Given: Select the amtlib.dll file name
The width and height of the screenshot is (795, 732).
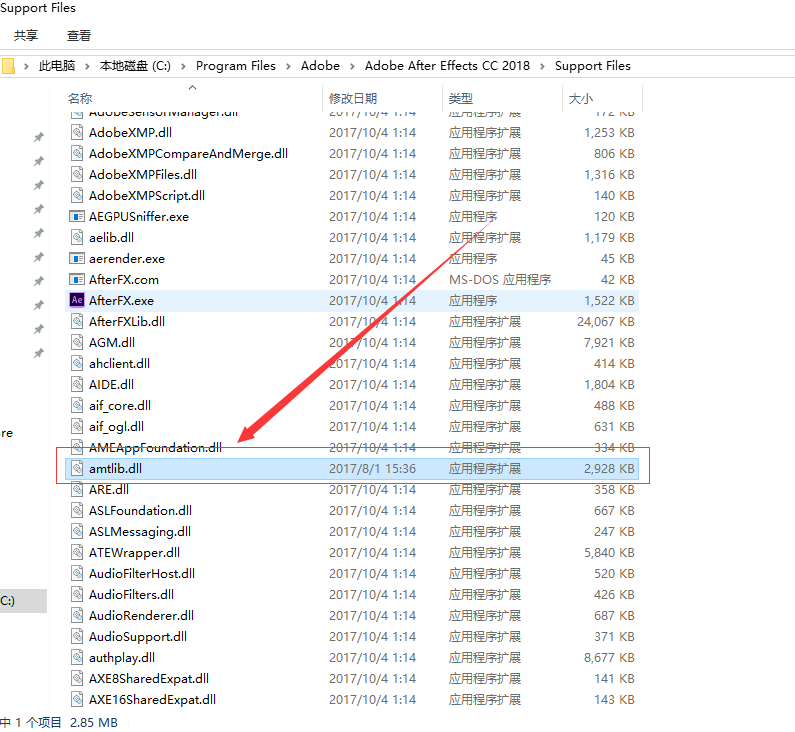Looking at the screenshot, I should [115, 468].
